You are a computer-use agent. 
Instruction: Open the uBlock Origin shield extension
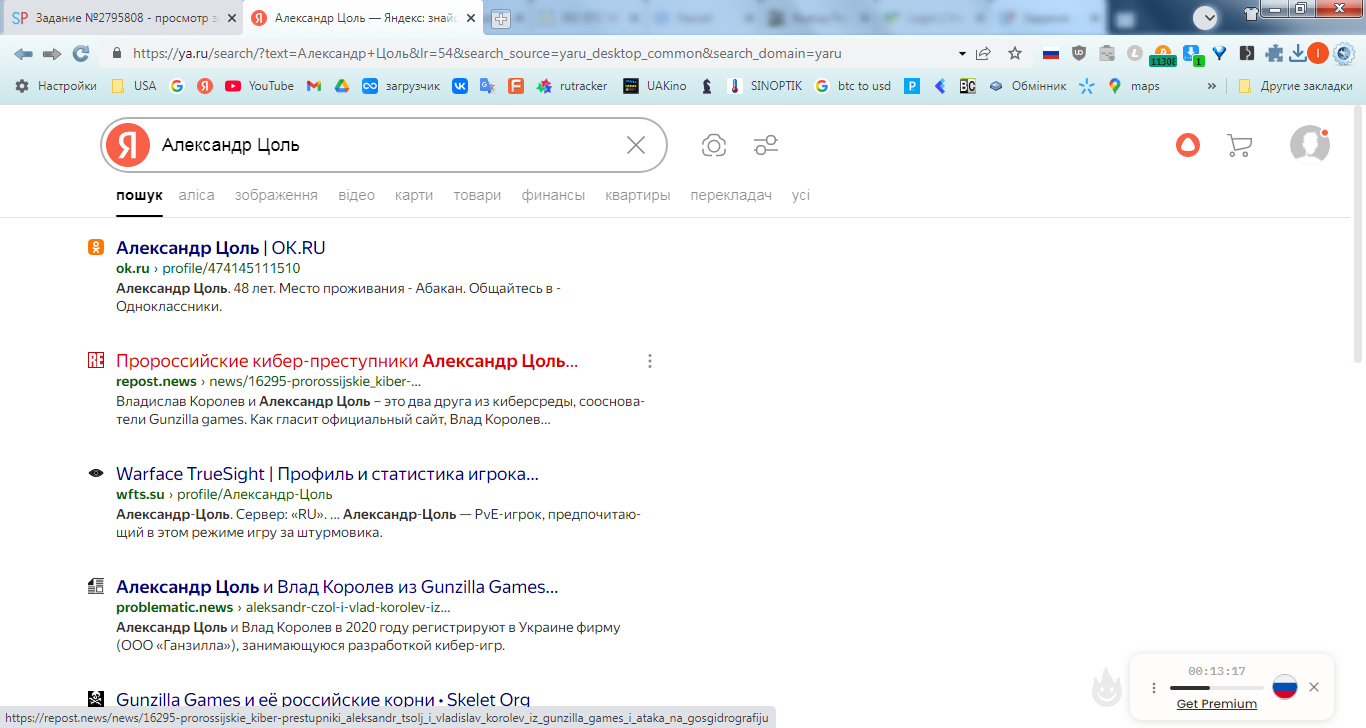tap(1079, 54)
